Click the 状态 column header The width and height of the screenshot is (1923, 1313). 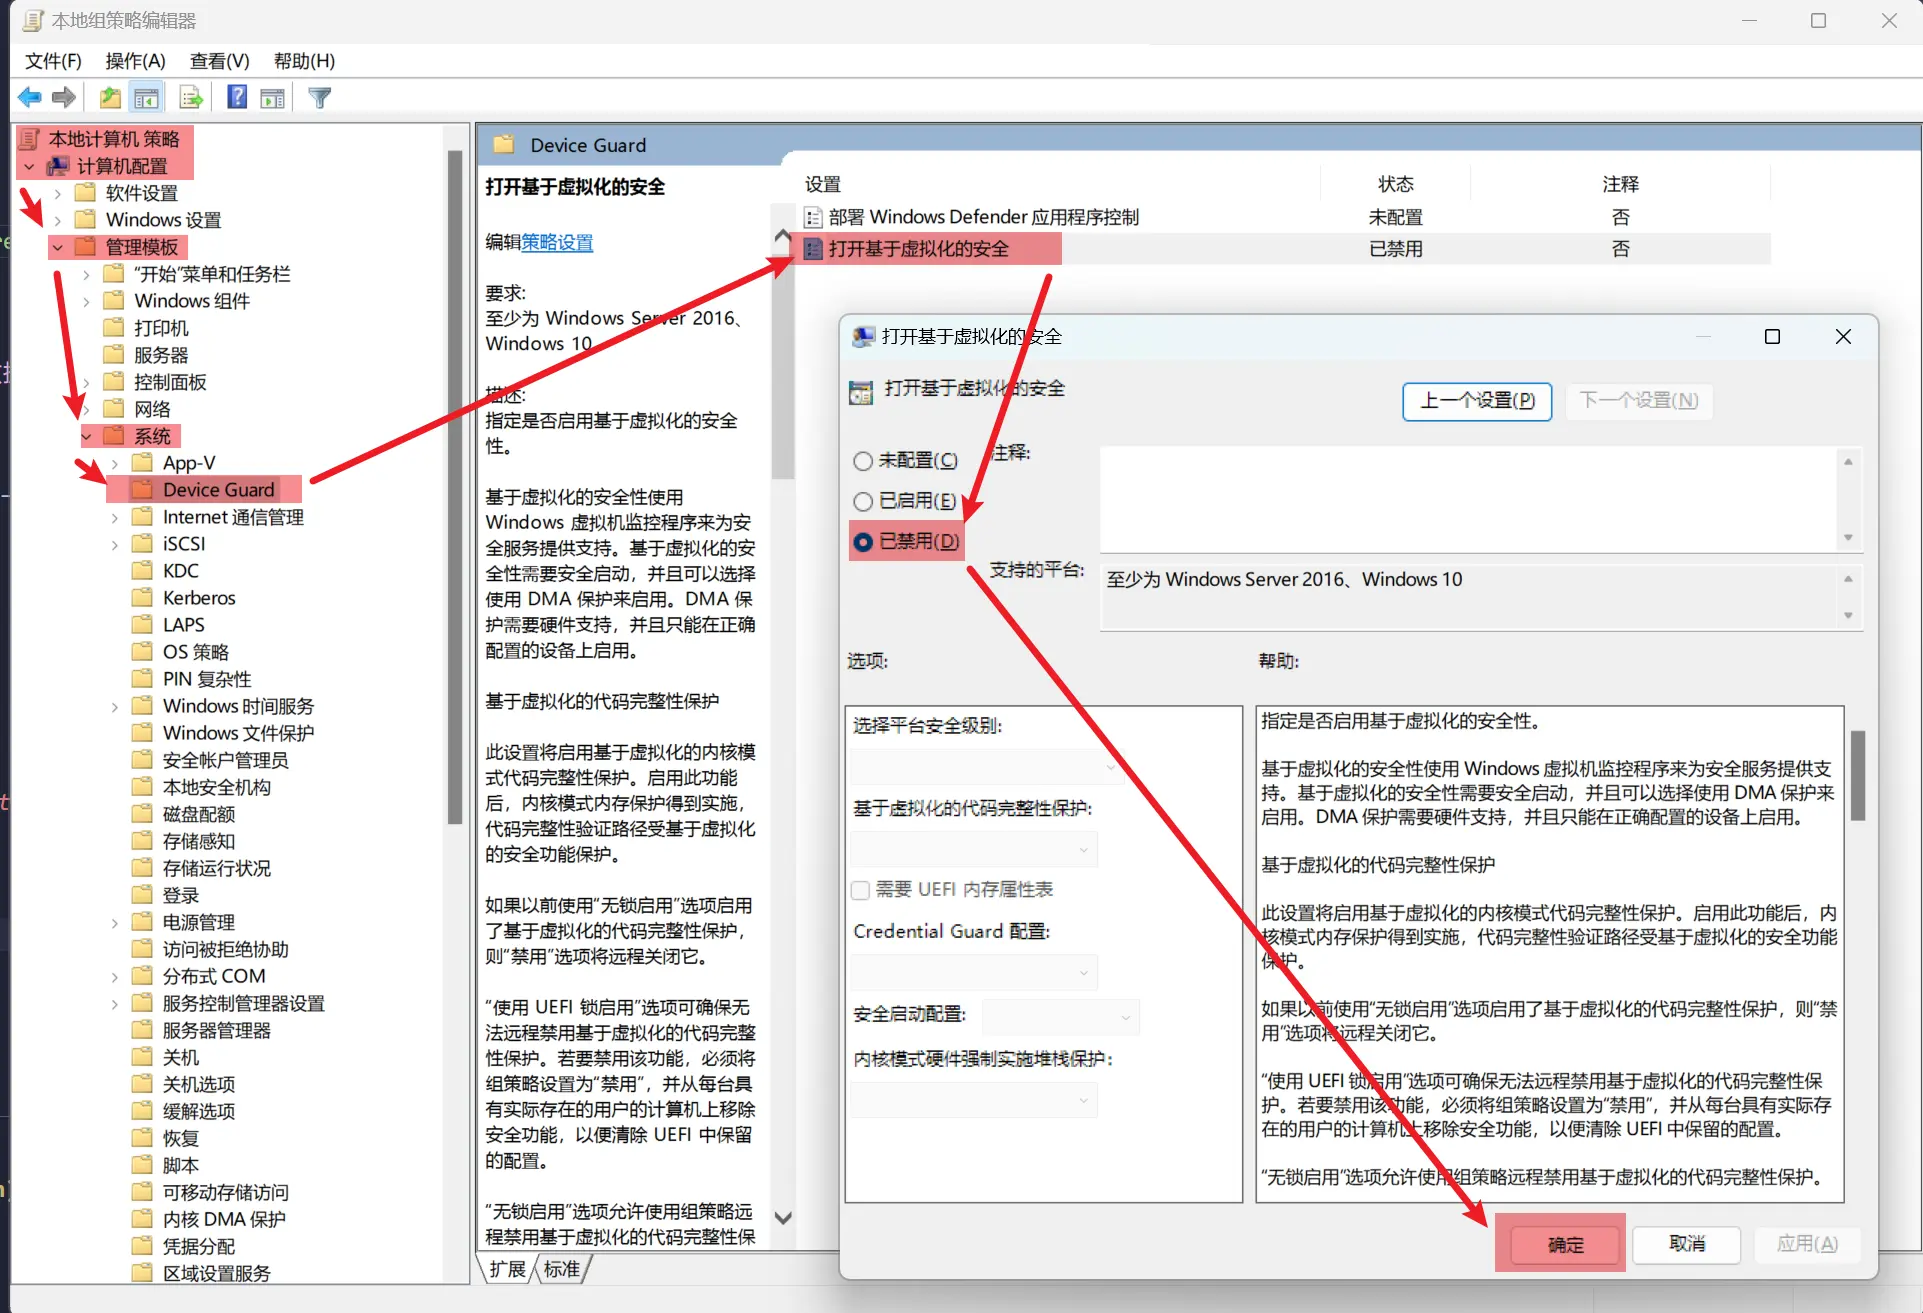[x=1395, y=184]
